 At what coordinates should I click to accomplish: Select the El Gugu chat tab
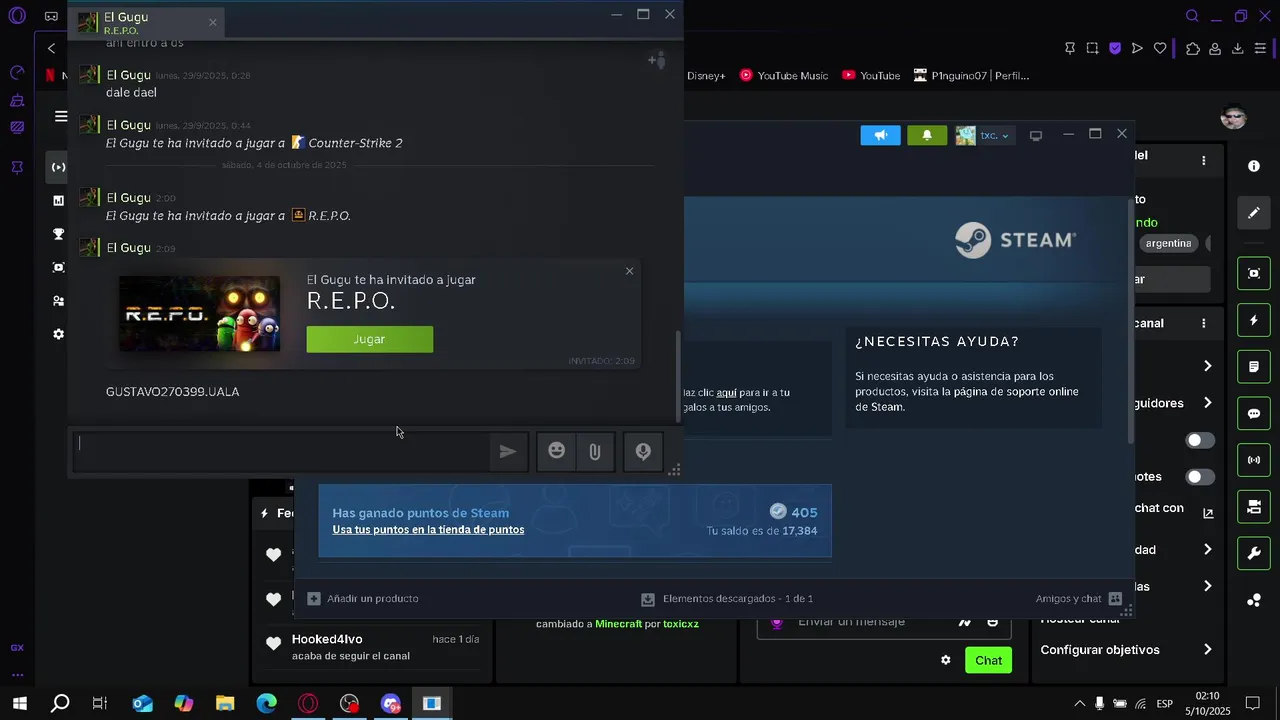coord(148,23)
